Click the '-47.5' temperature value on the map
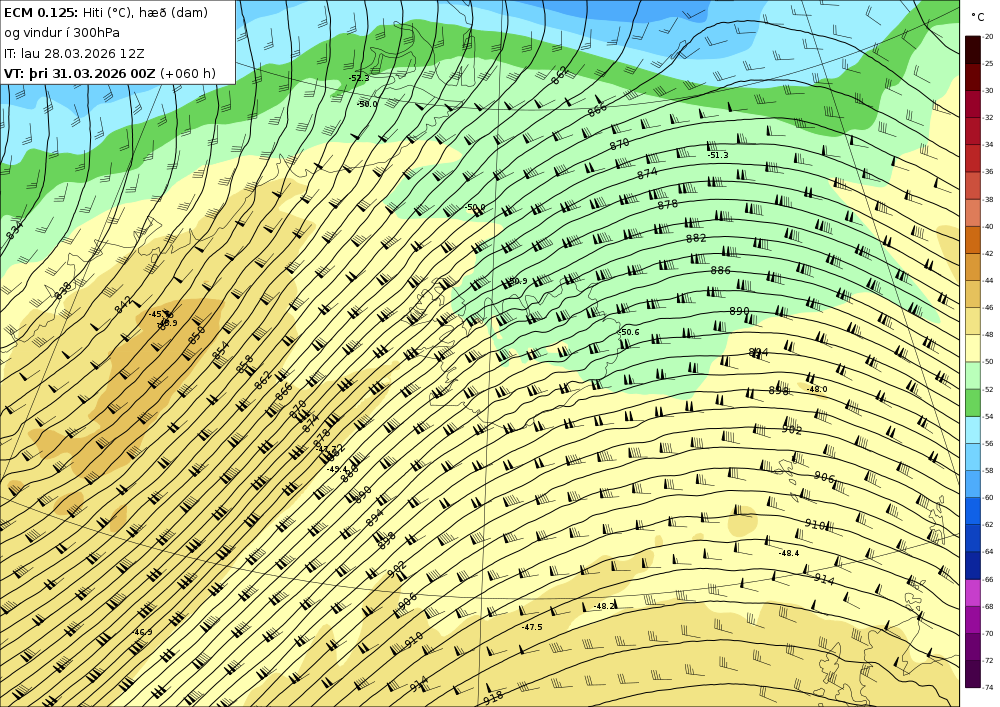This screenshot has width=1000, height=707. click(532, 627)
